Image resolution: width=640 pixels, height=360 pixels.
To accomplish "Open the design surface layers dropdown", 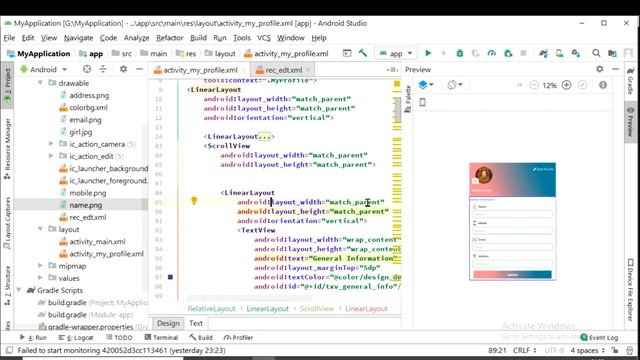I will 426,84.
